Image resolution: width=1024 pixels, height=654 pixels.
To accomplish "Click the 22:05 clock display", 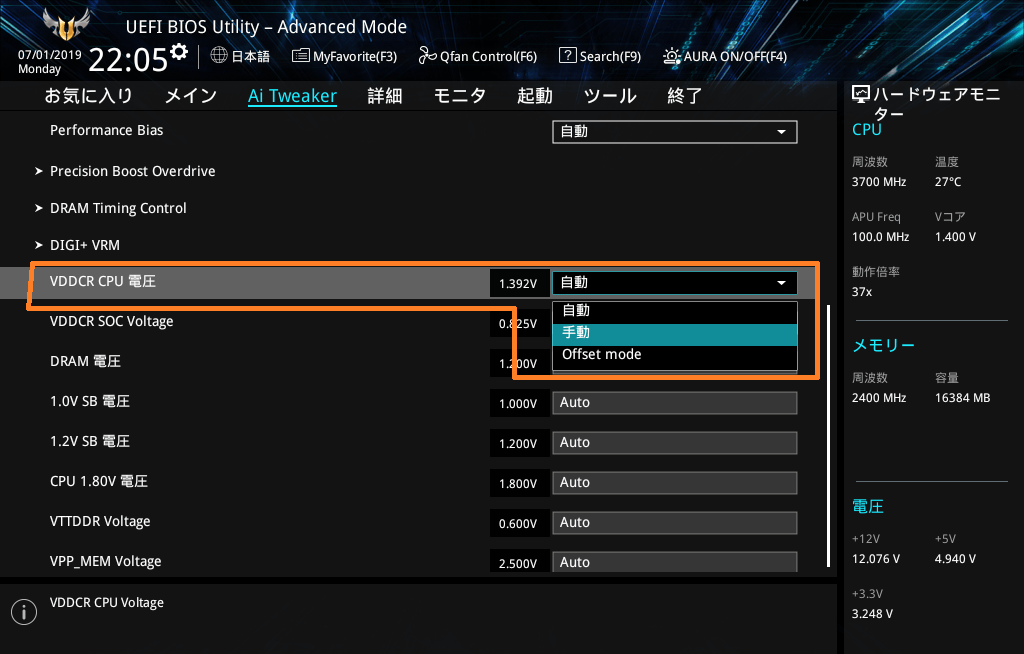I will [128, 59].
